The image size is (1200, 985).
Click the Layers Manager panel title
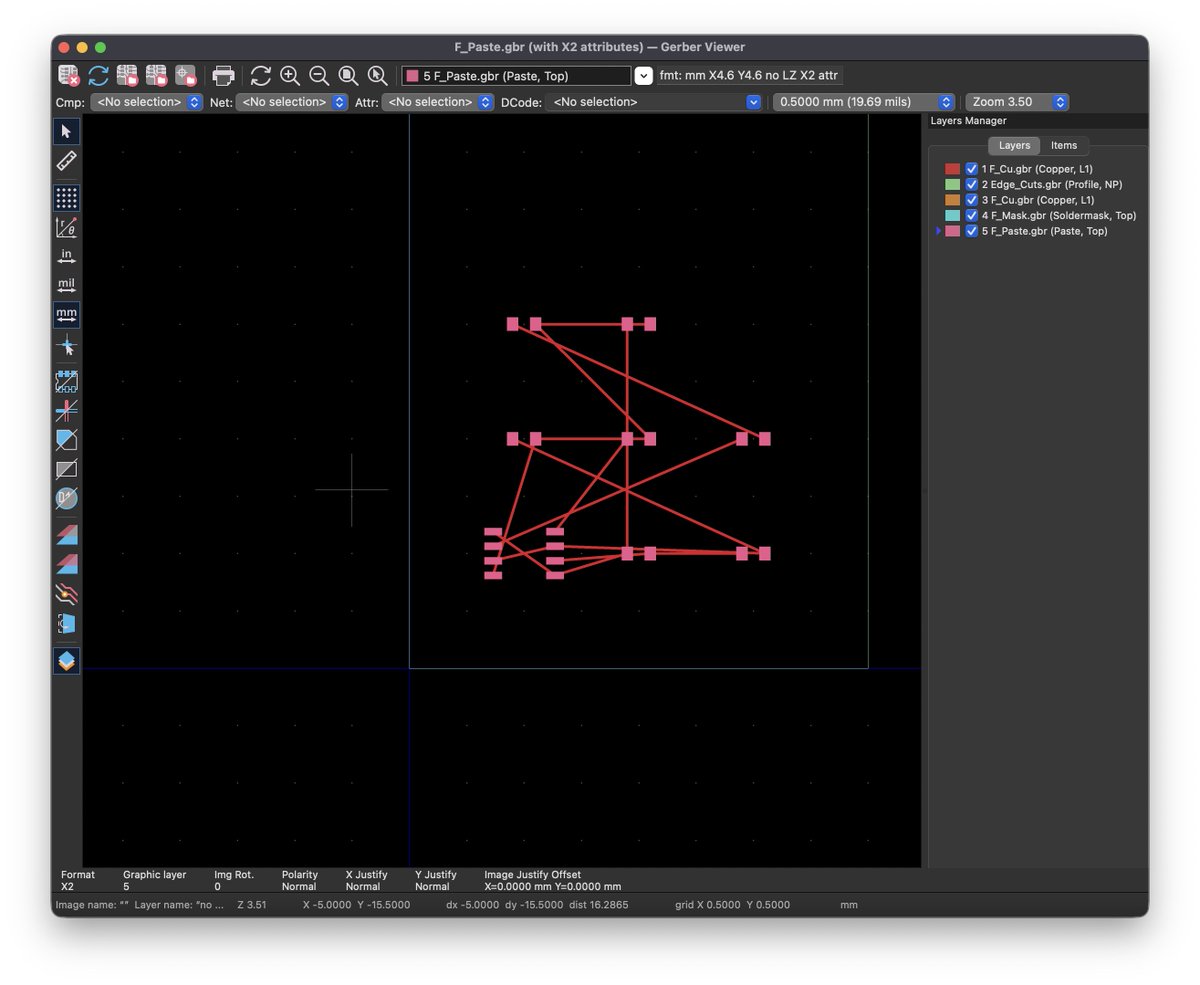pos(968,121)
